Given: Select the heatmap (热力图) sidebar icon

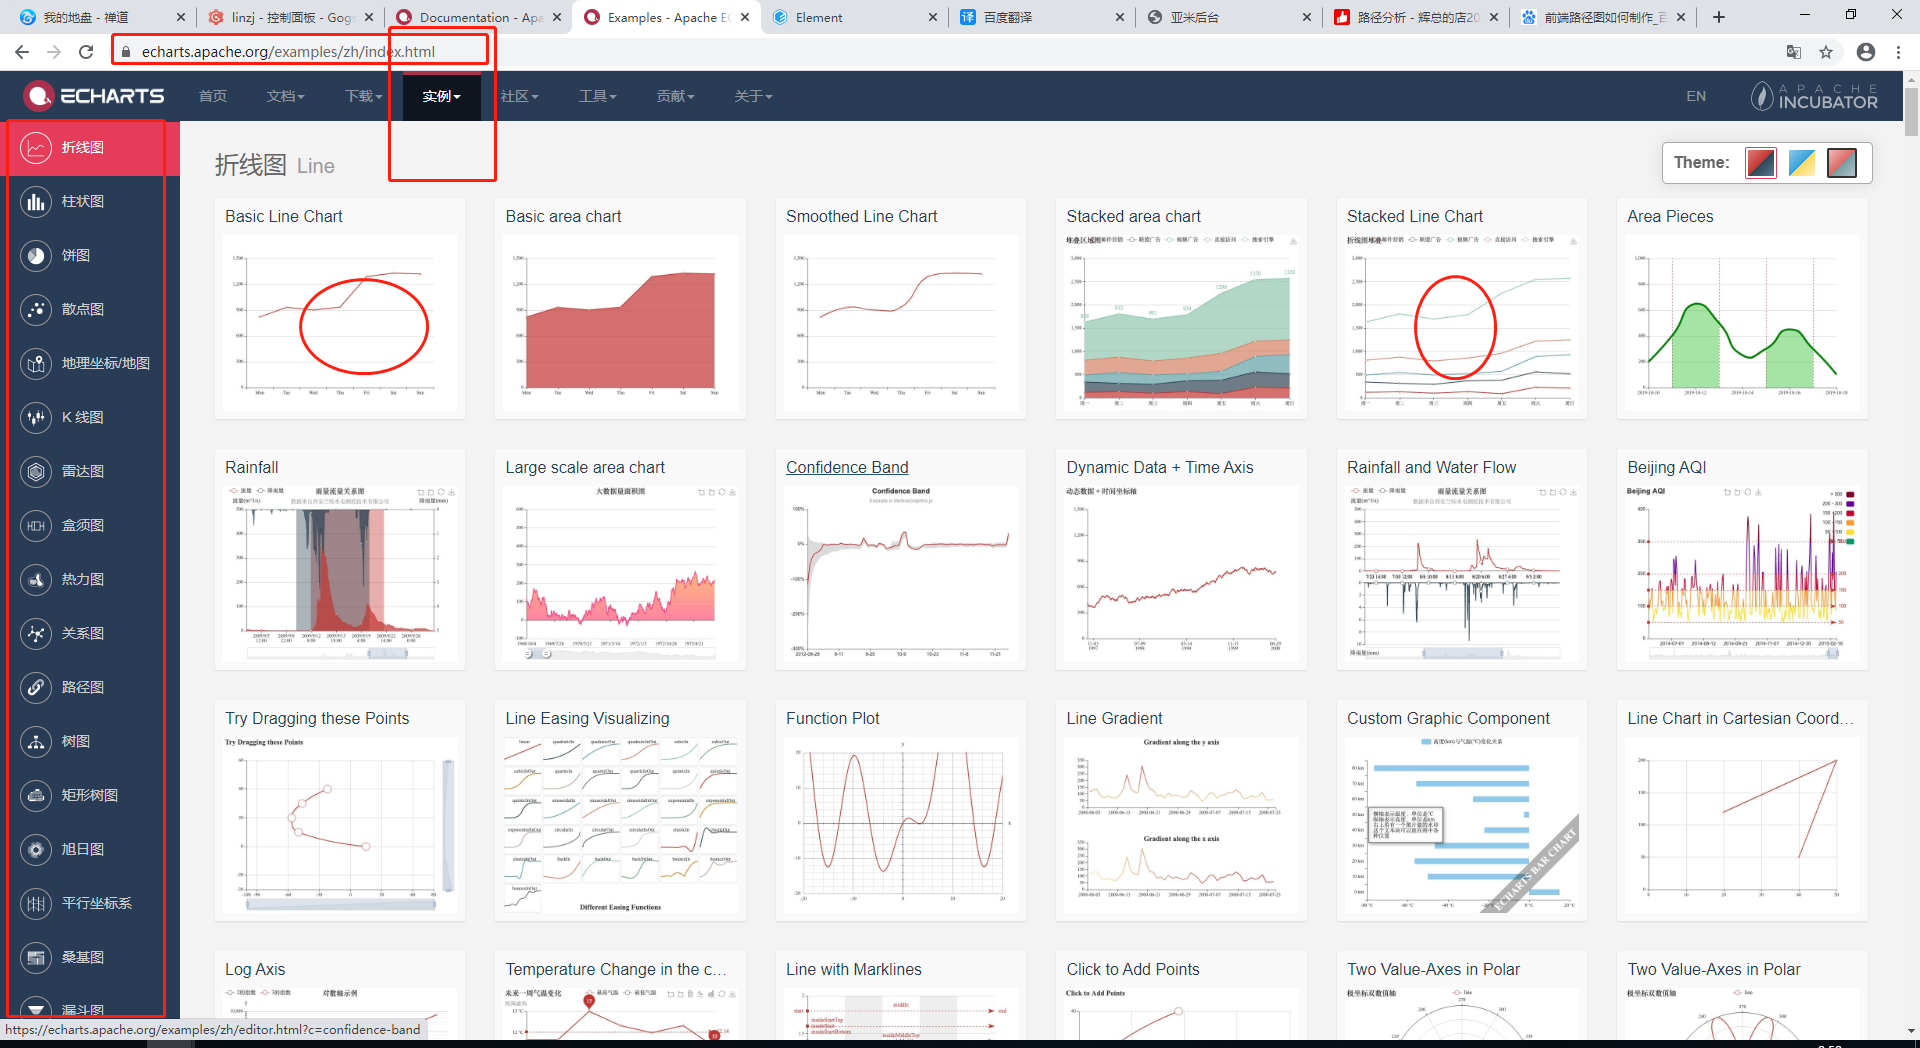Looking at the screenshot, I should pyautogui.click(x=36, y=580).
